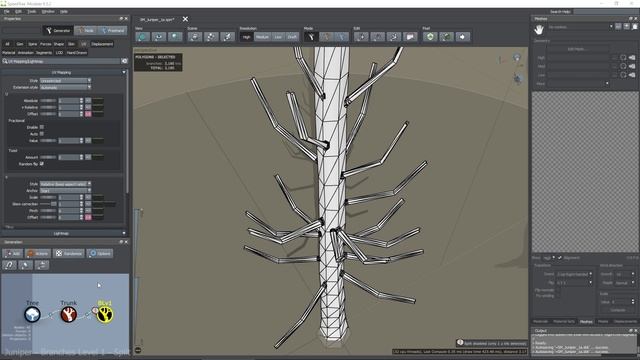
Task: Switch Properties to Node mode
Action: (86, 30)
